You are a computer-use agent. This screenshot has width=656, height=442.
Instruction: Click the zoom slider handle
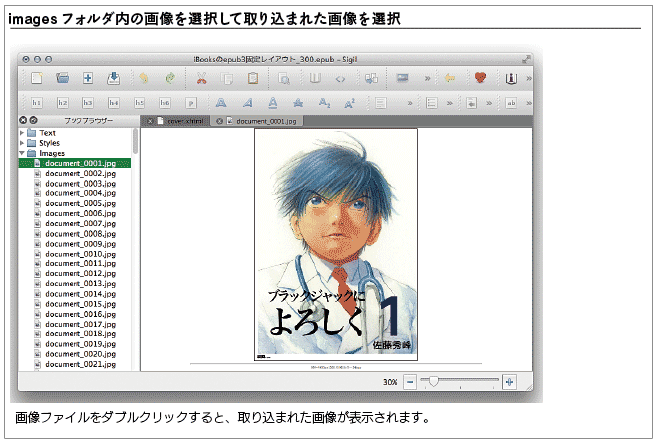(x=433, y=381)
